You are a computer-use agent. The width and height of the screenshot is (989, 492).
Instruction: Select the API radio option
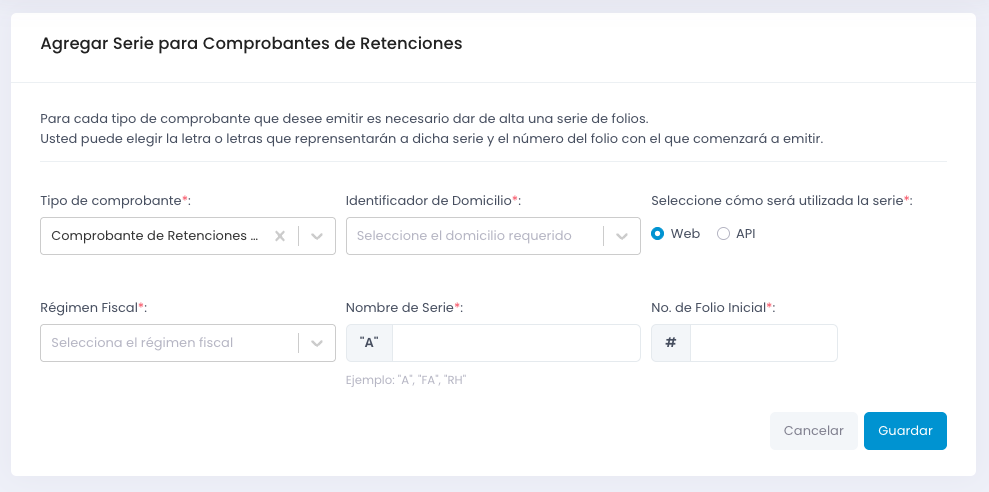(x=723, y=234)
